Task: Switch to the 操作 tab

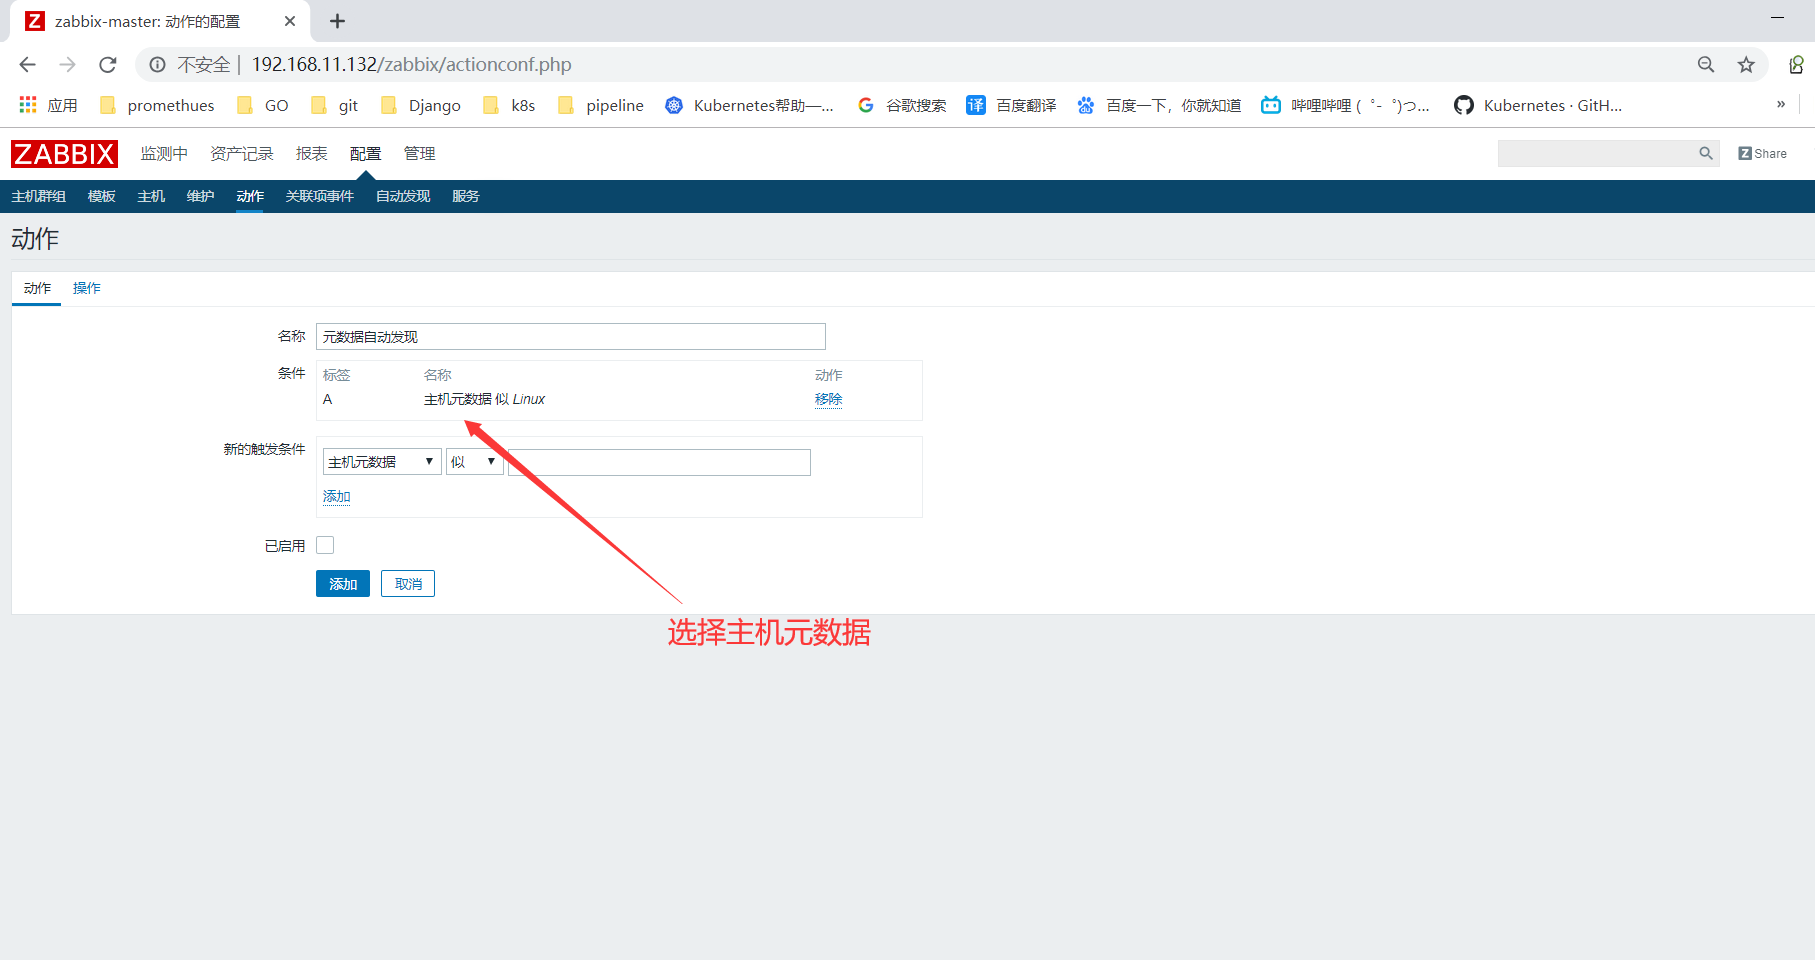Action: (x=86, y=288)
